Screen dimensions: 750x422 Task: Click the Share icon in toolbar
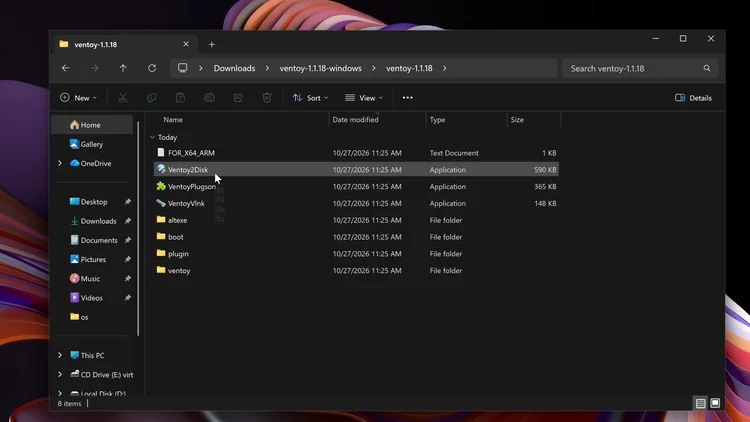(x=238, y=98)
